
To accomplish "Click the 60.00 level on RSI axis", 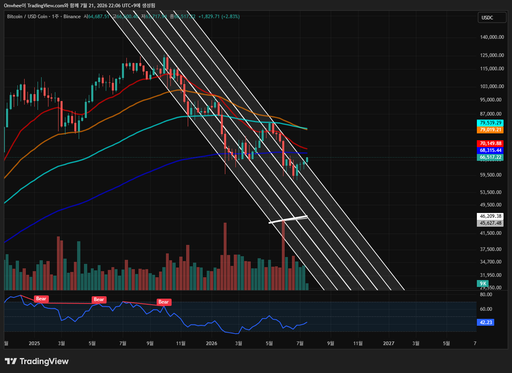I will (x=486, y=309).
